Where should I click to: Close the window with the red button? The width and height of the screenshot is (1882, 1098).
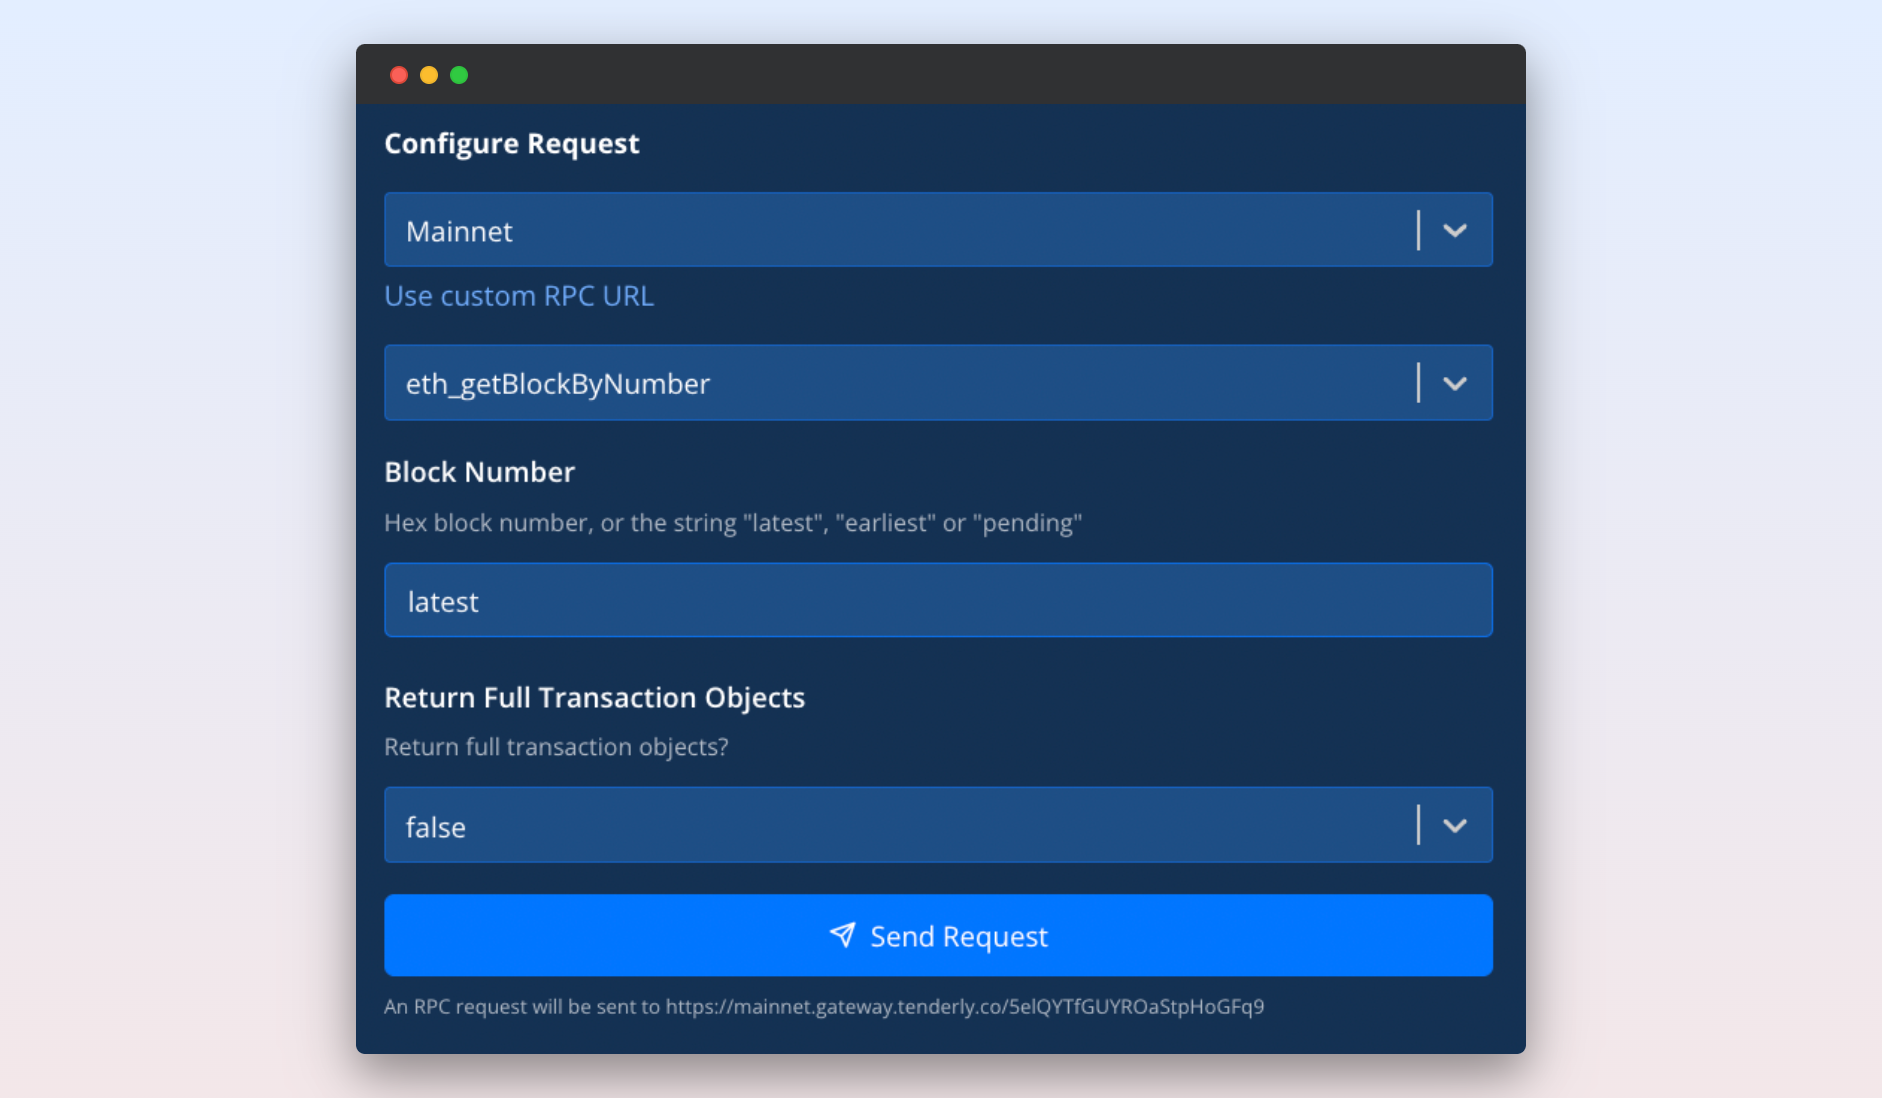399,75
